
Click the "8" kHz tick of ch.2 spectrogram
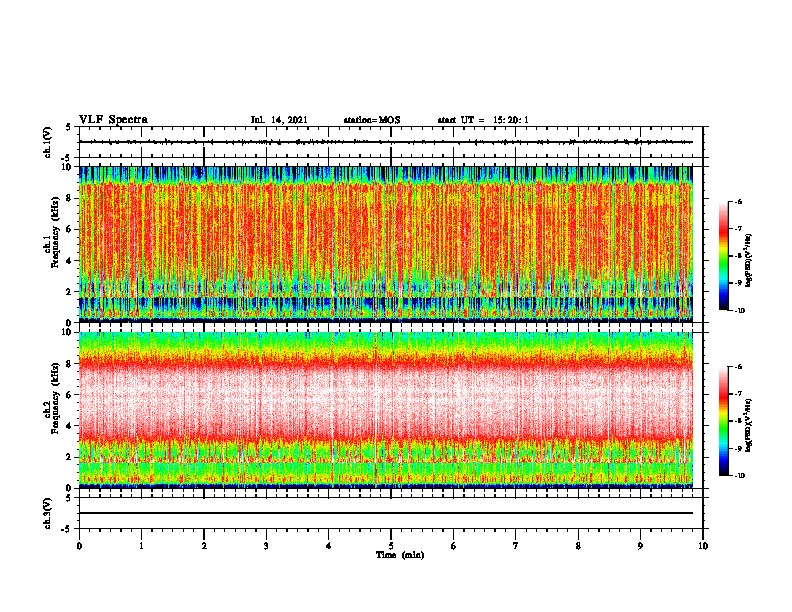pyautogui.click(x=70, y=364)
